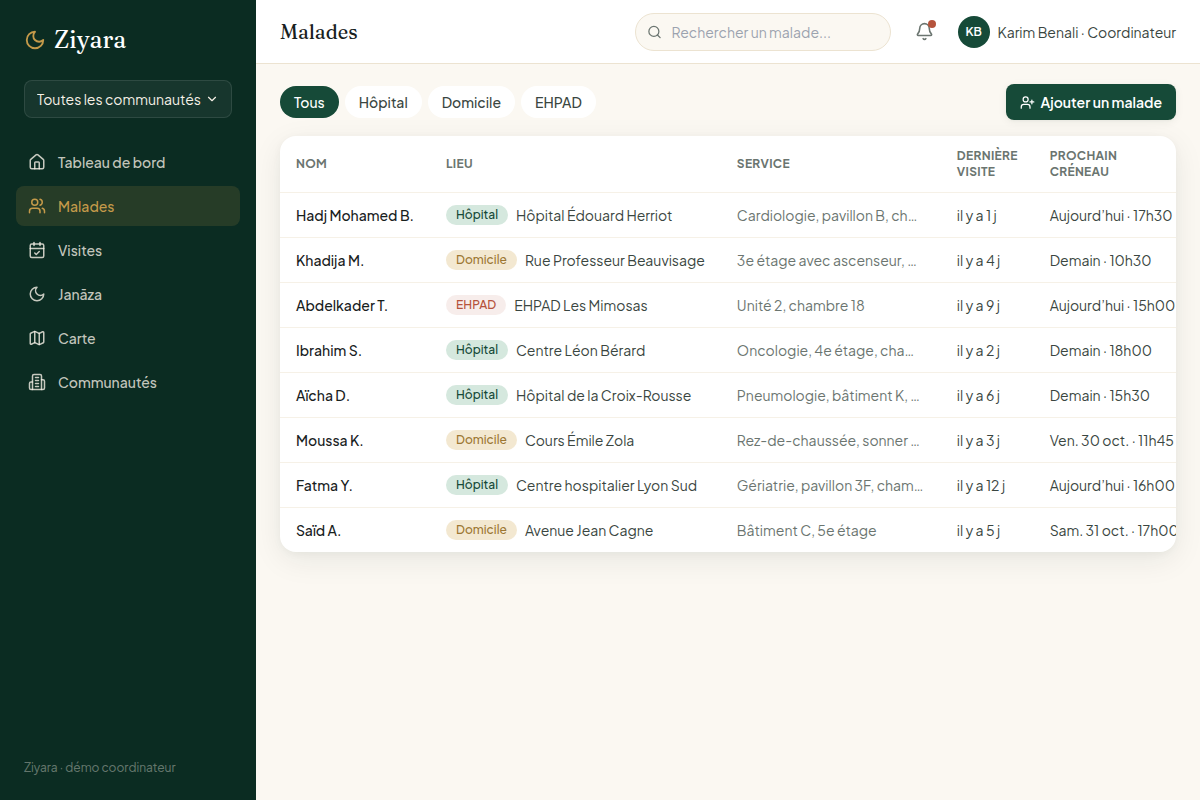1200x800 pixels.
Task: Click the search magnifier icon
Action: [655, 32]
